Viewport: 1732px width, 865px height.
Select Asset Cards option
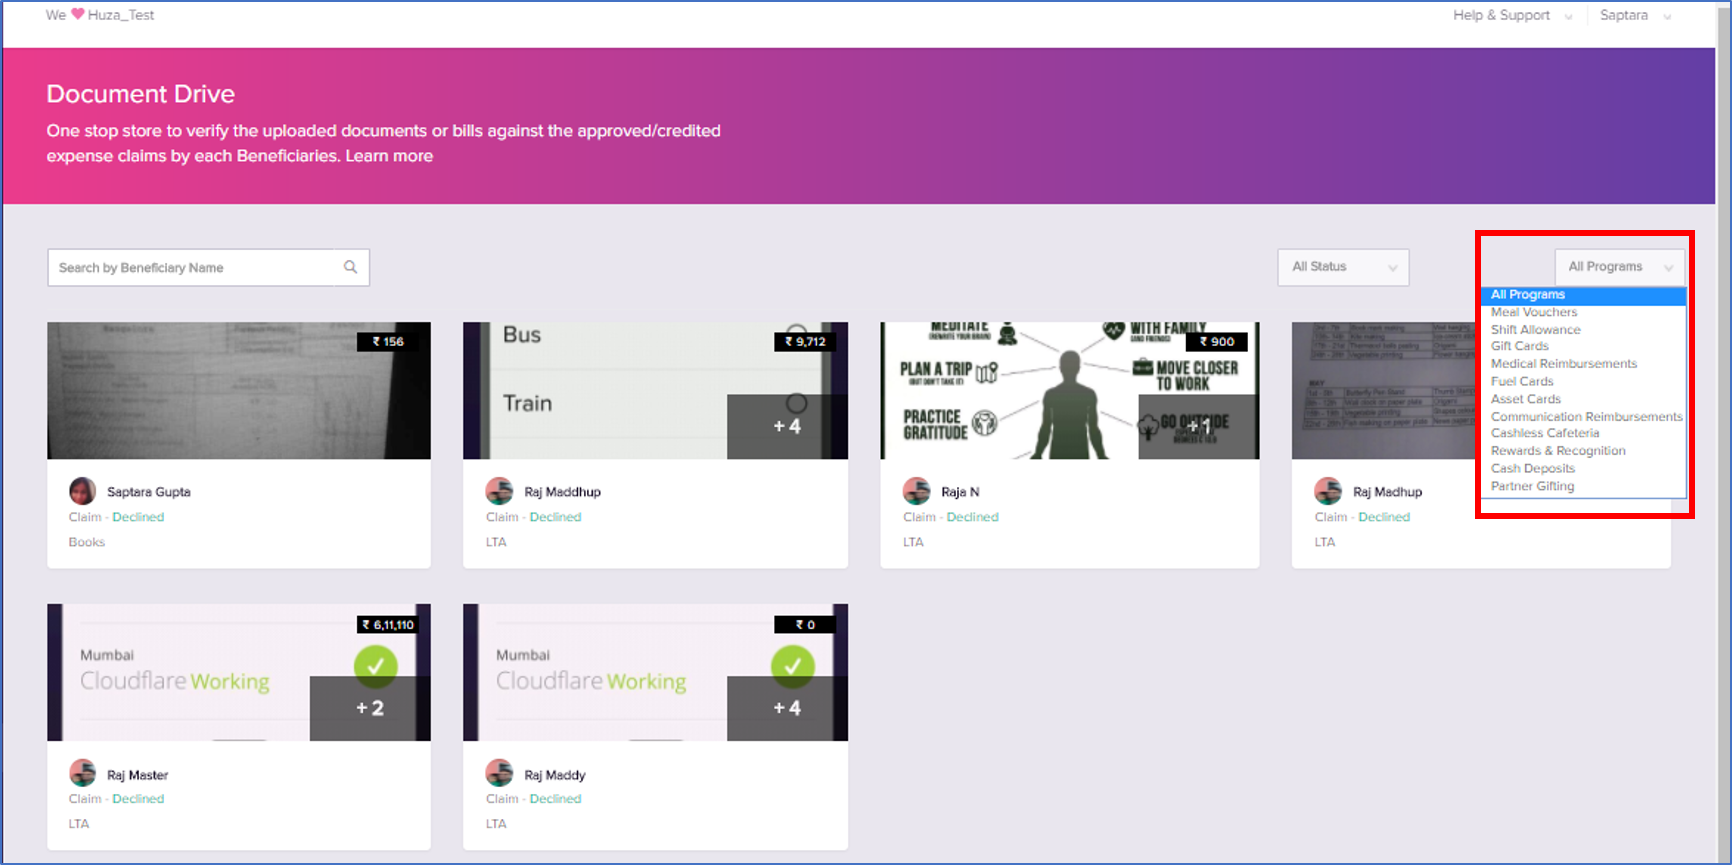[x=1584, y=399]
